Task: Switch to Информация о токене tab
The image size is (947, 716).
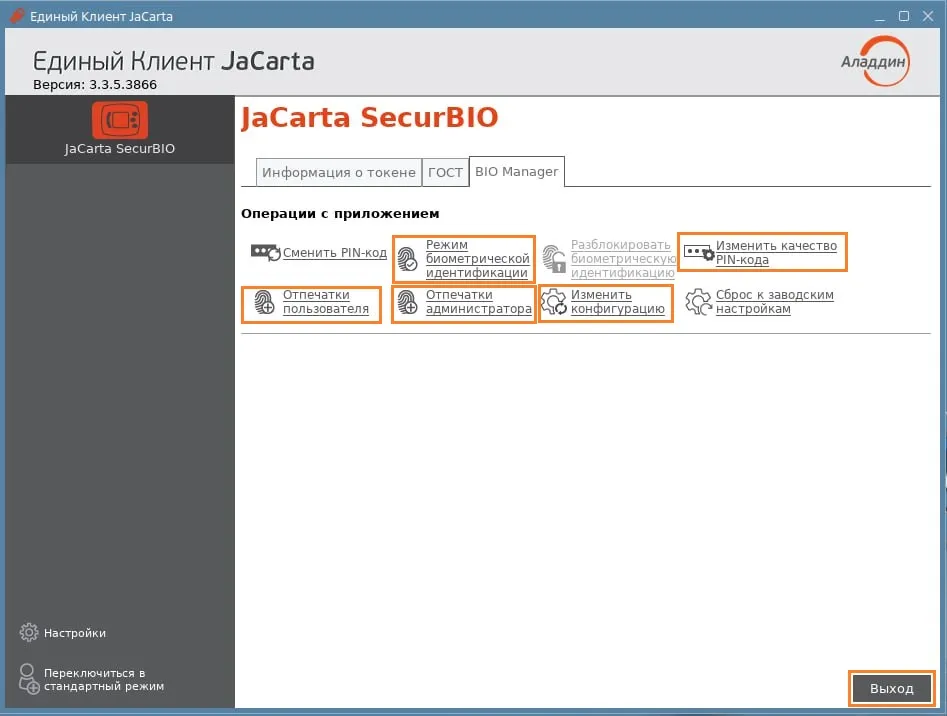Action: [x=339, y=173]
